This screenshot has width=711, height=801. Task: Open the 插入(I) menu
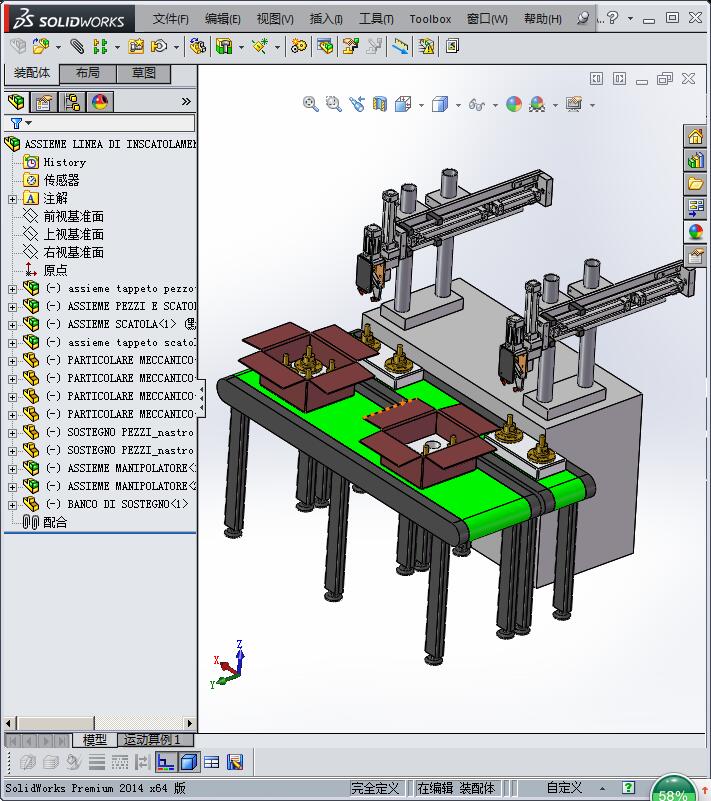(x=326, y=19)
